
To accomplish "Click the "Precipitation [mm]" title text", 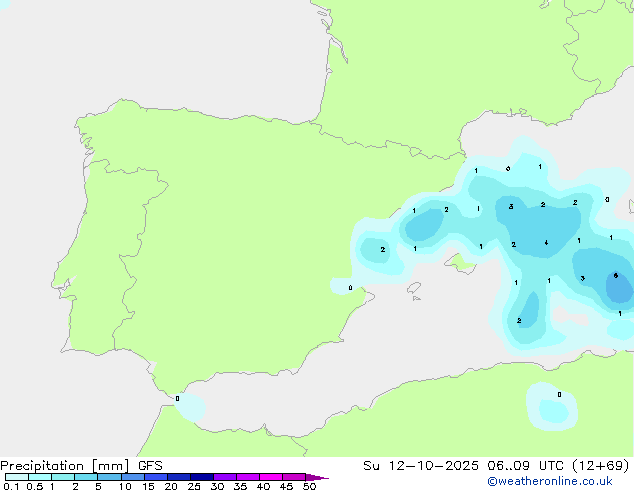I will (x=65, y=466).
